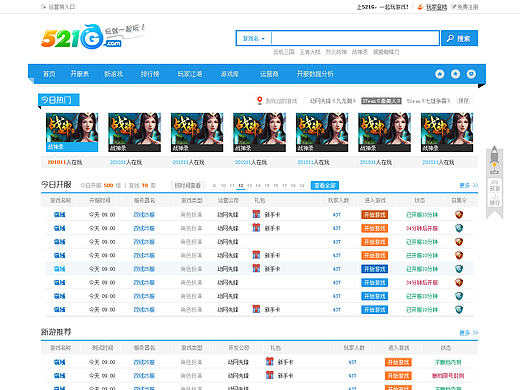
Task: Click the 运营商入口 link at the top left
Action: point(62,7)
